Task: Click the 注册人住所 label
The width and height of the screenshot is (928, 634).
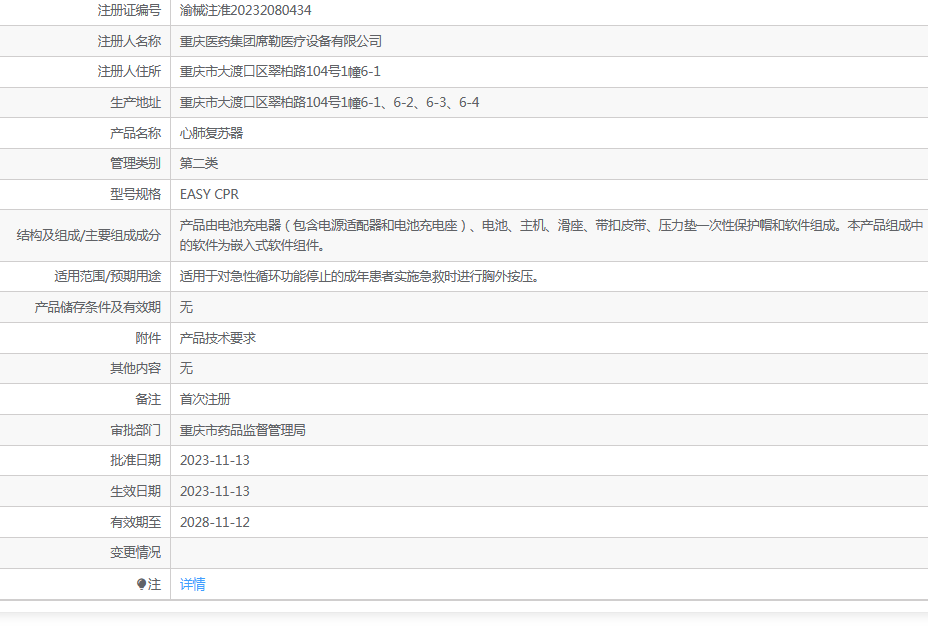Action: 129,72
